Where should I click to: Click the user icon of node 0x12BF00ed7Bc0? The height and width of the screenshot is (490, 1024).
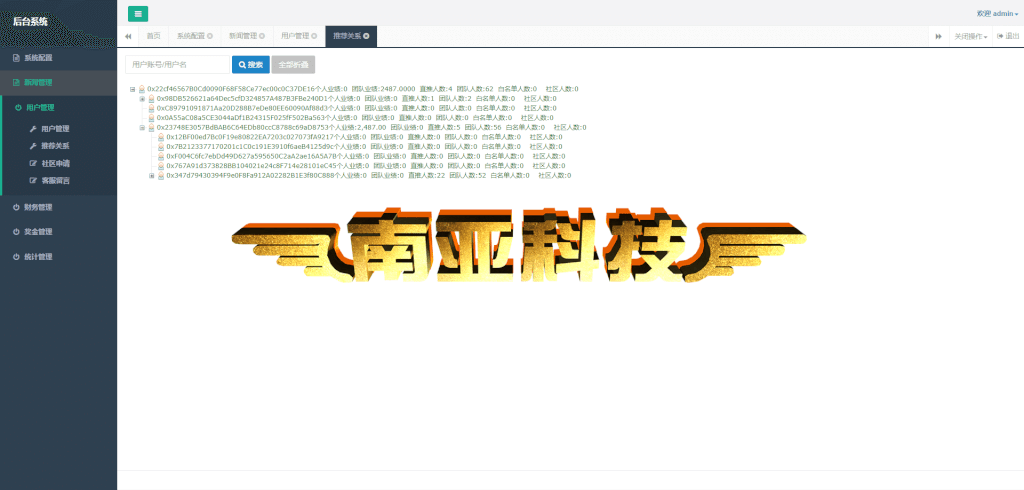161,137
